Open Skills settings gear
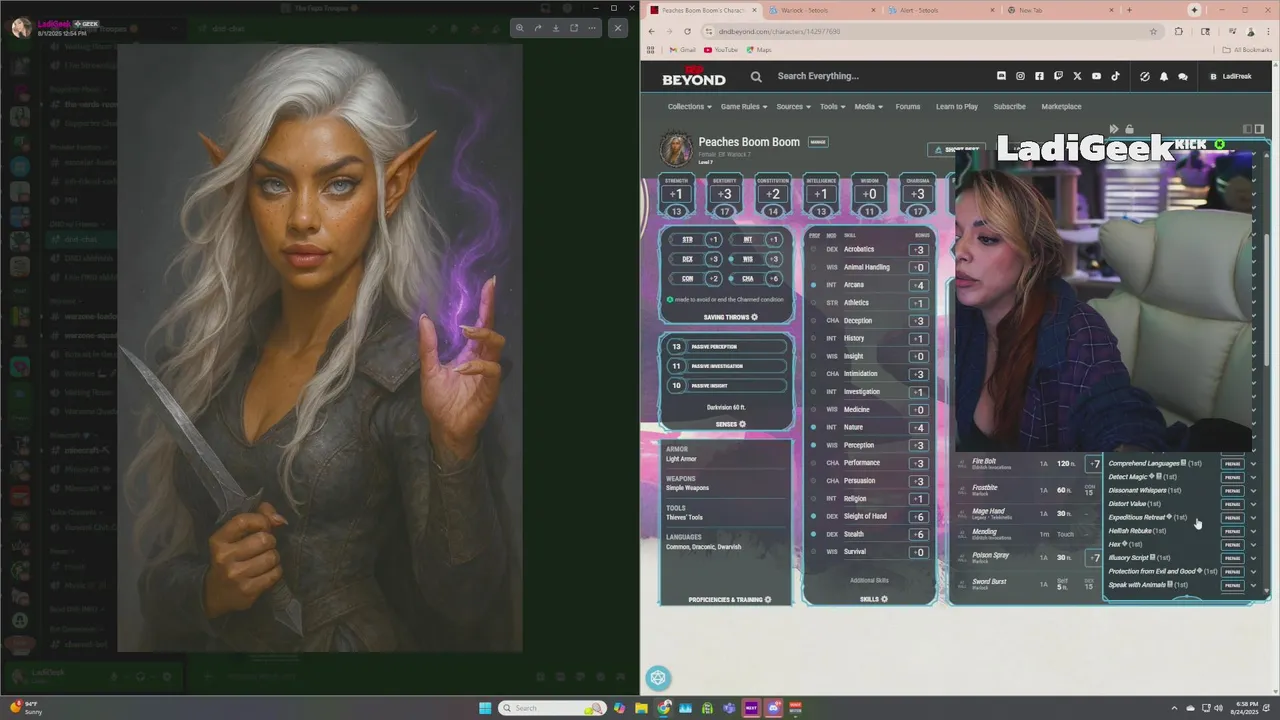 (884, 599)
